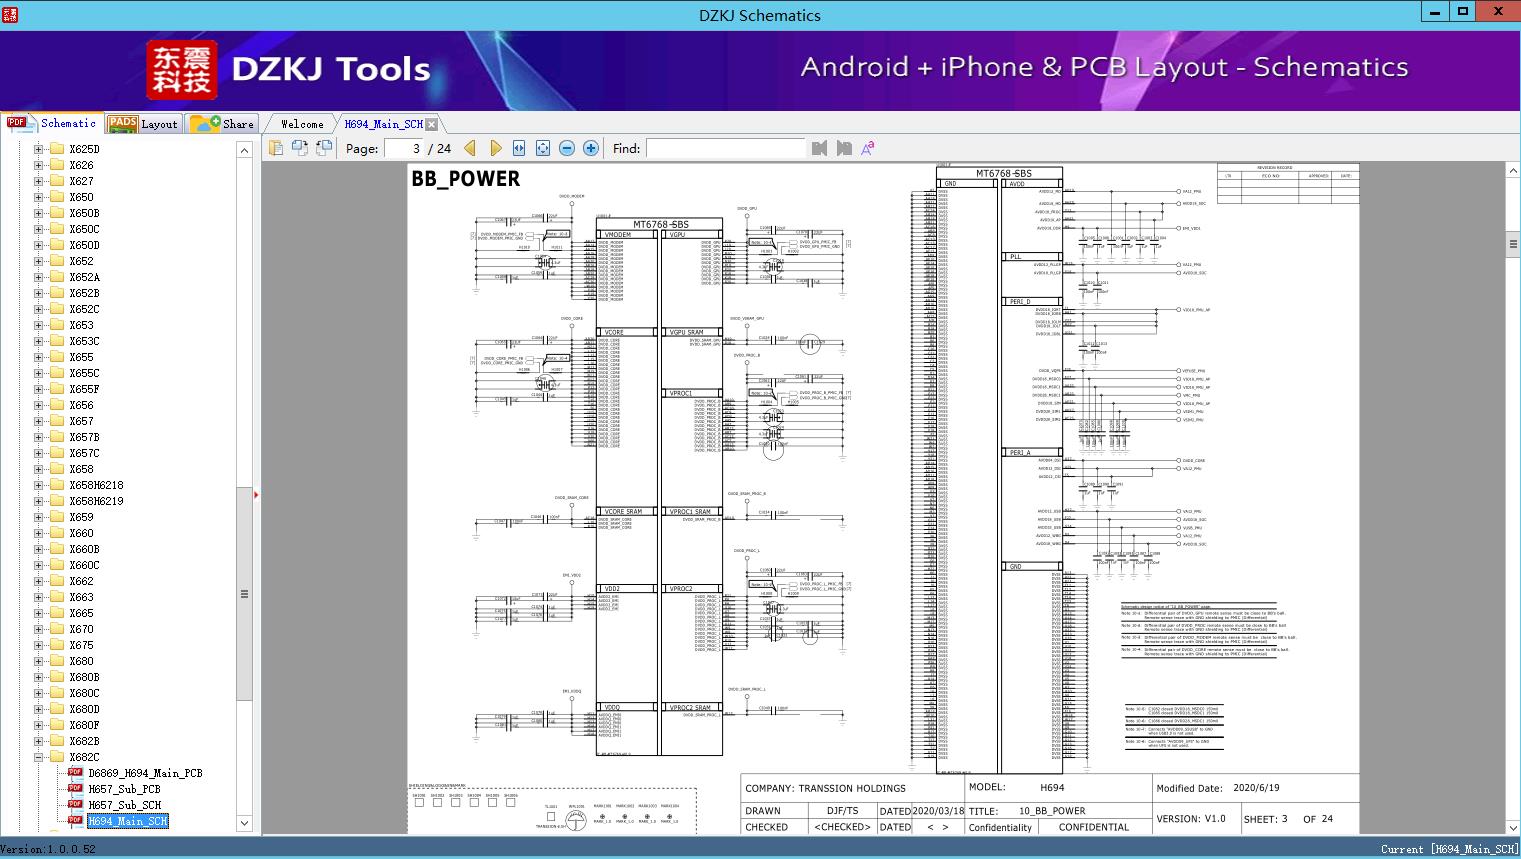Switch to the Layout tab
The width and height of the screenshot is (1521, 859).
click(143, 124)
